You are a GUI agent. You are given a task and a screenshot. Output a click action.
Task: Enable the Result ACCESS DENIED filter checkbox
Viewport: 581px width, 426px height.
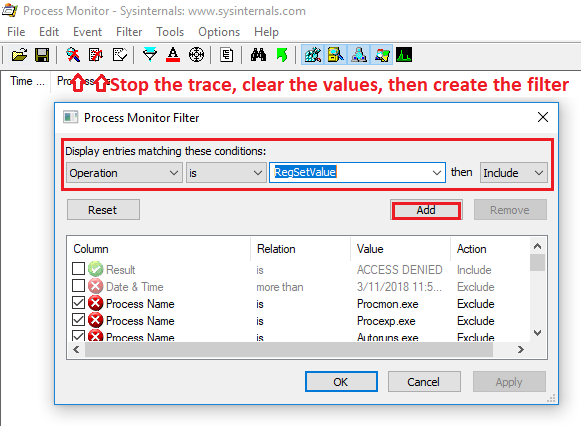78,269
